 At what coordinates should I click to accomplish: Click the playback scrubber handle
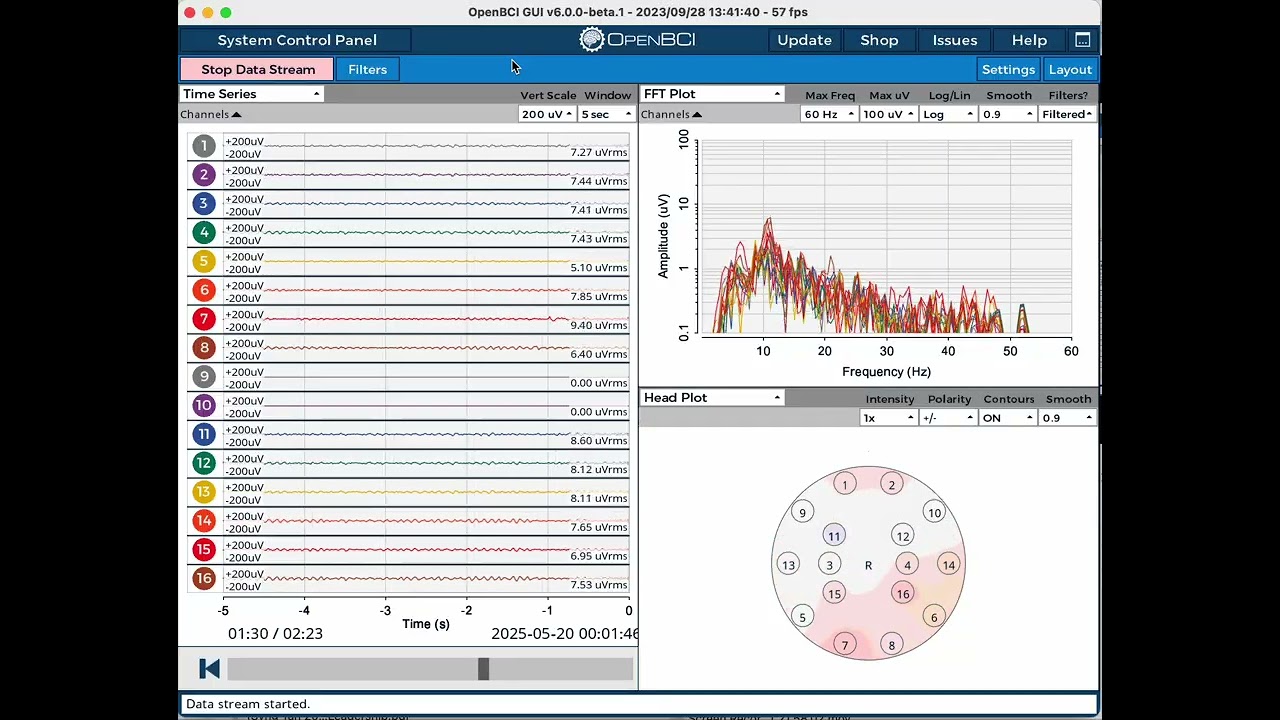tap(483, 669)
